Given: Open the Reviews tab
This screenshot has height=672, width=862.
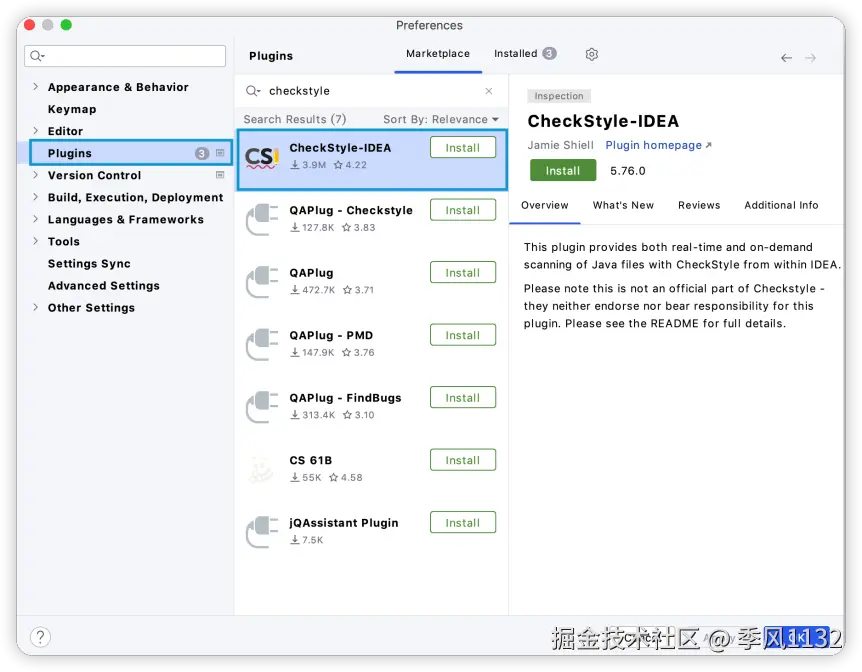Looking at the screenshot, I should [x=699, y=205].
